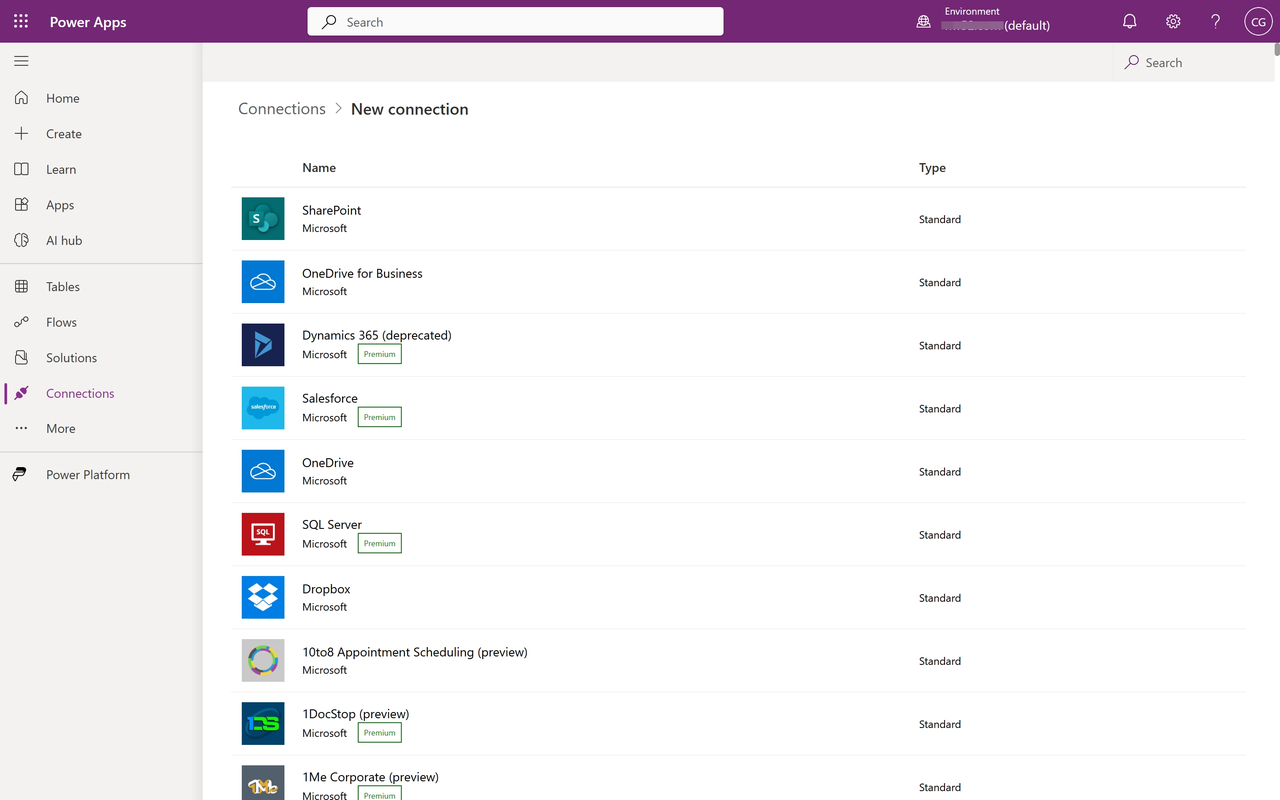
Task: Open the settings gear
Action: click(x=1173, y=21)
